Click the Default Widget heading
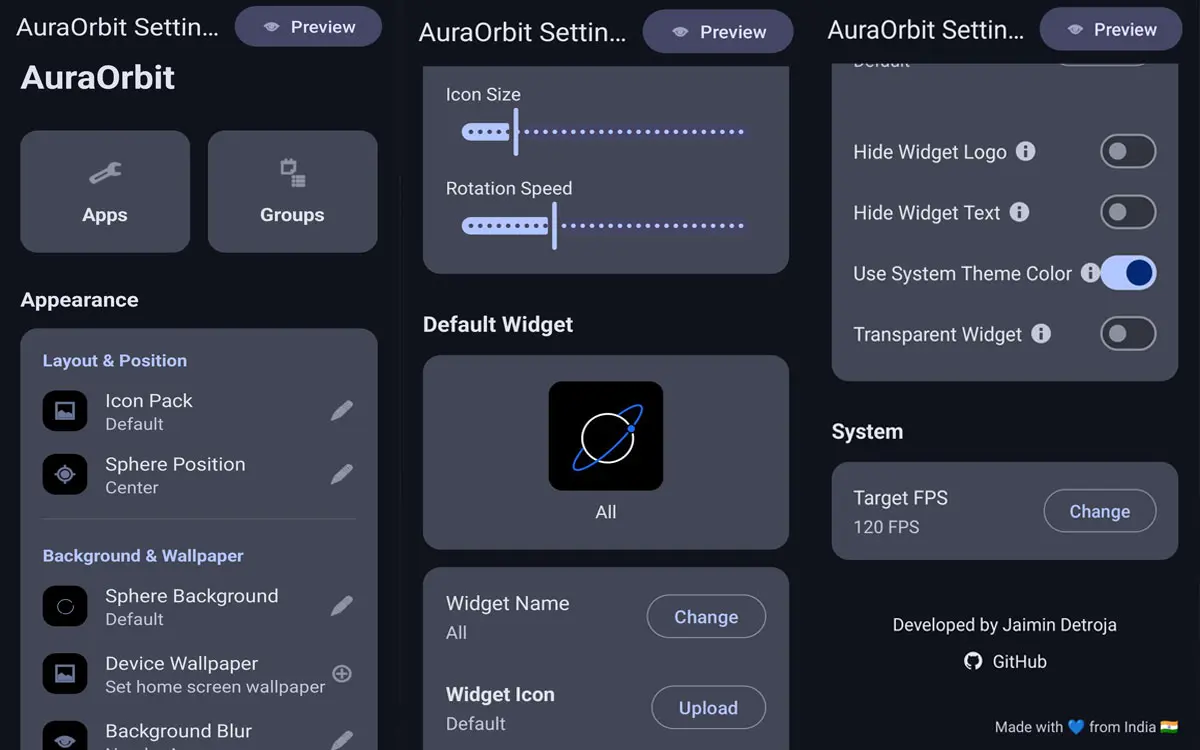The height and width of the screenshot is (750, 1200). click(x=498, y=324)
